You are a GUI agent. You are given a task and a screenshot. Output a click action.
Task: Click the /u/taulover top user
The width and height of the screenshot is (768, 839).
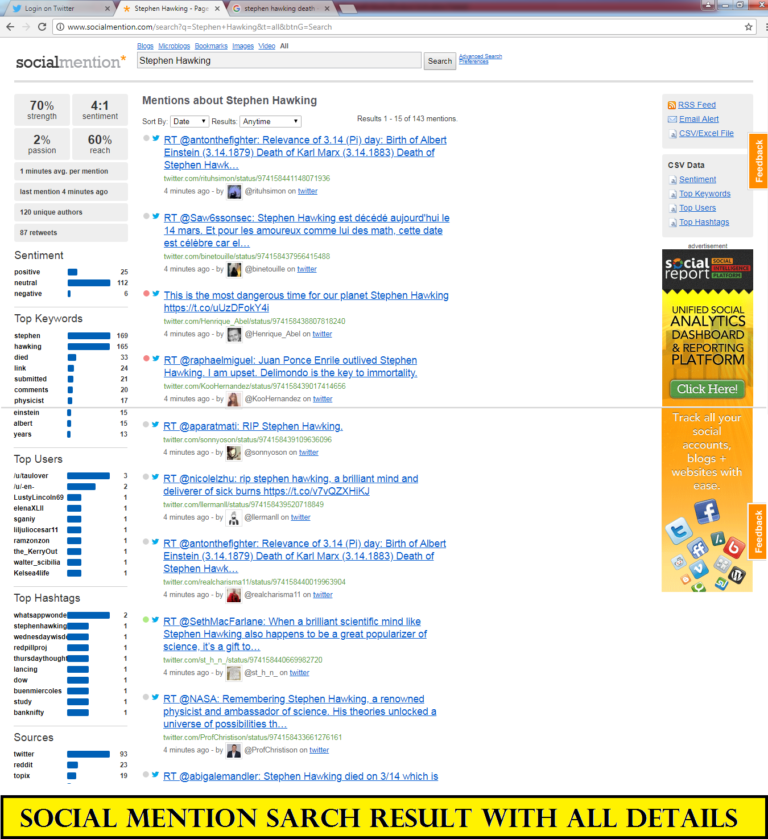point(31,476)
